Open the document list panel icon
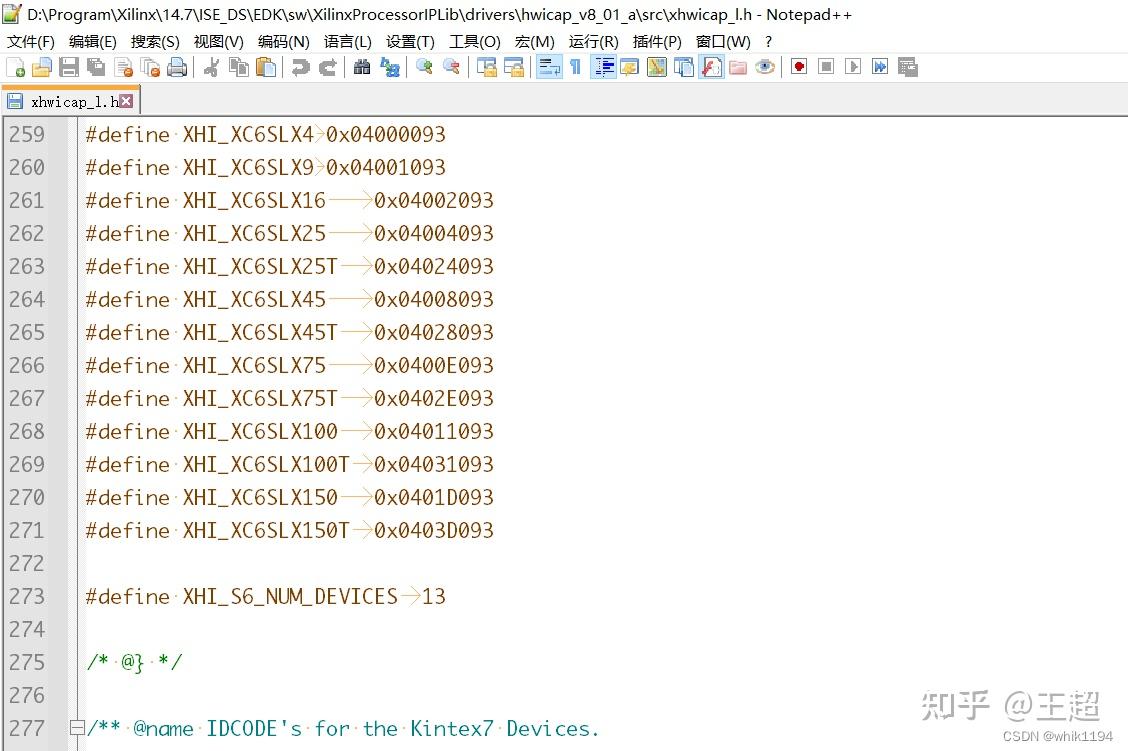The height and width of the screenshot is (751, 1128). point(684,68)
